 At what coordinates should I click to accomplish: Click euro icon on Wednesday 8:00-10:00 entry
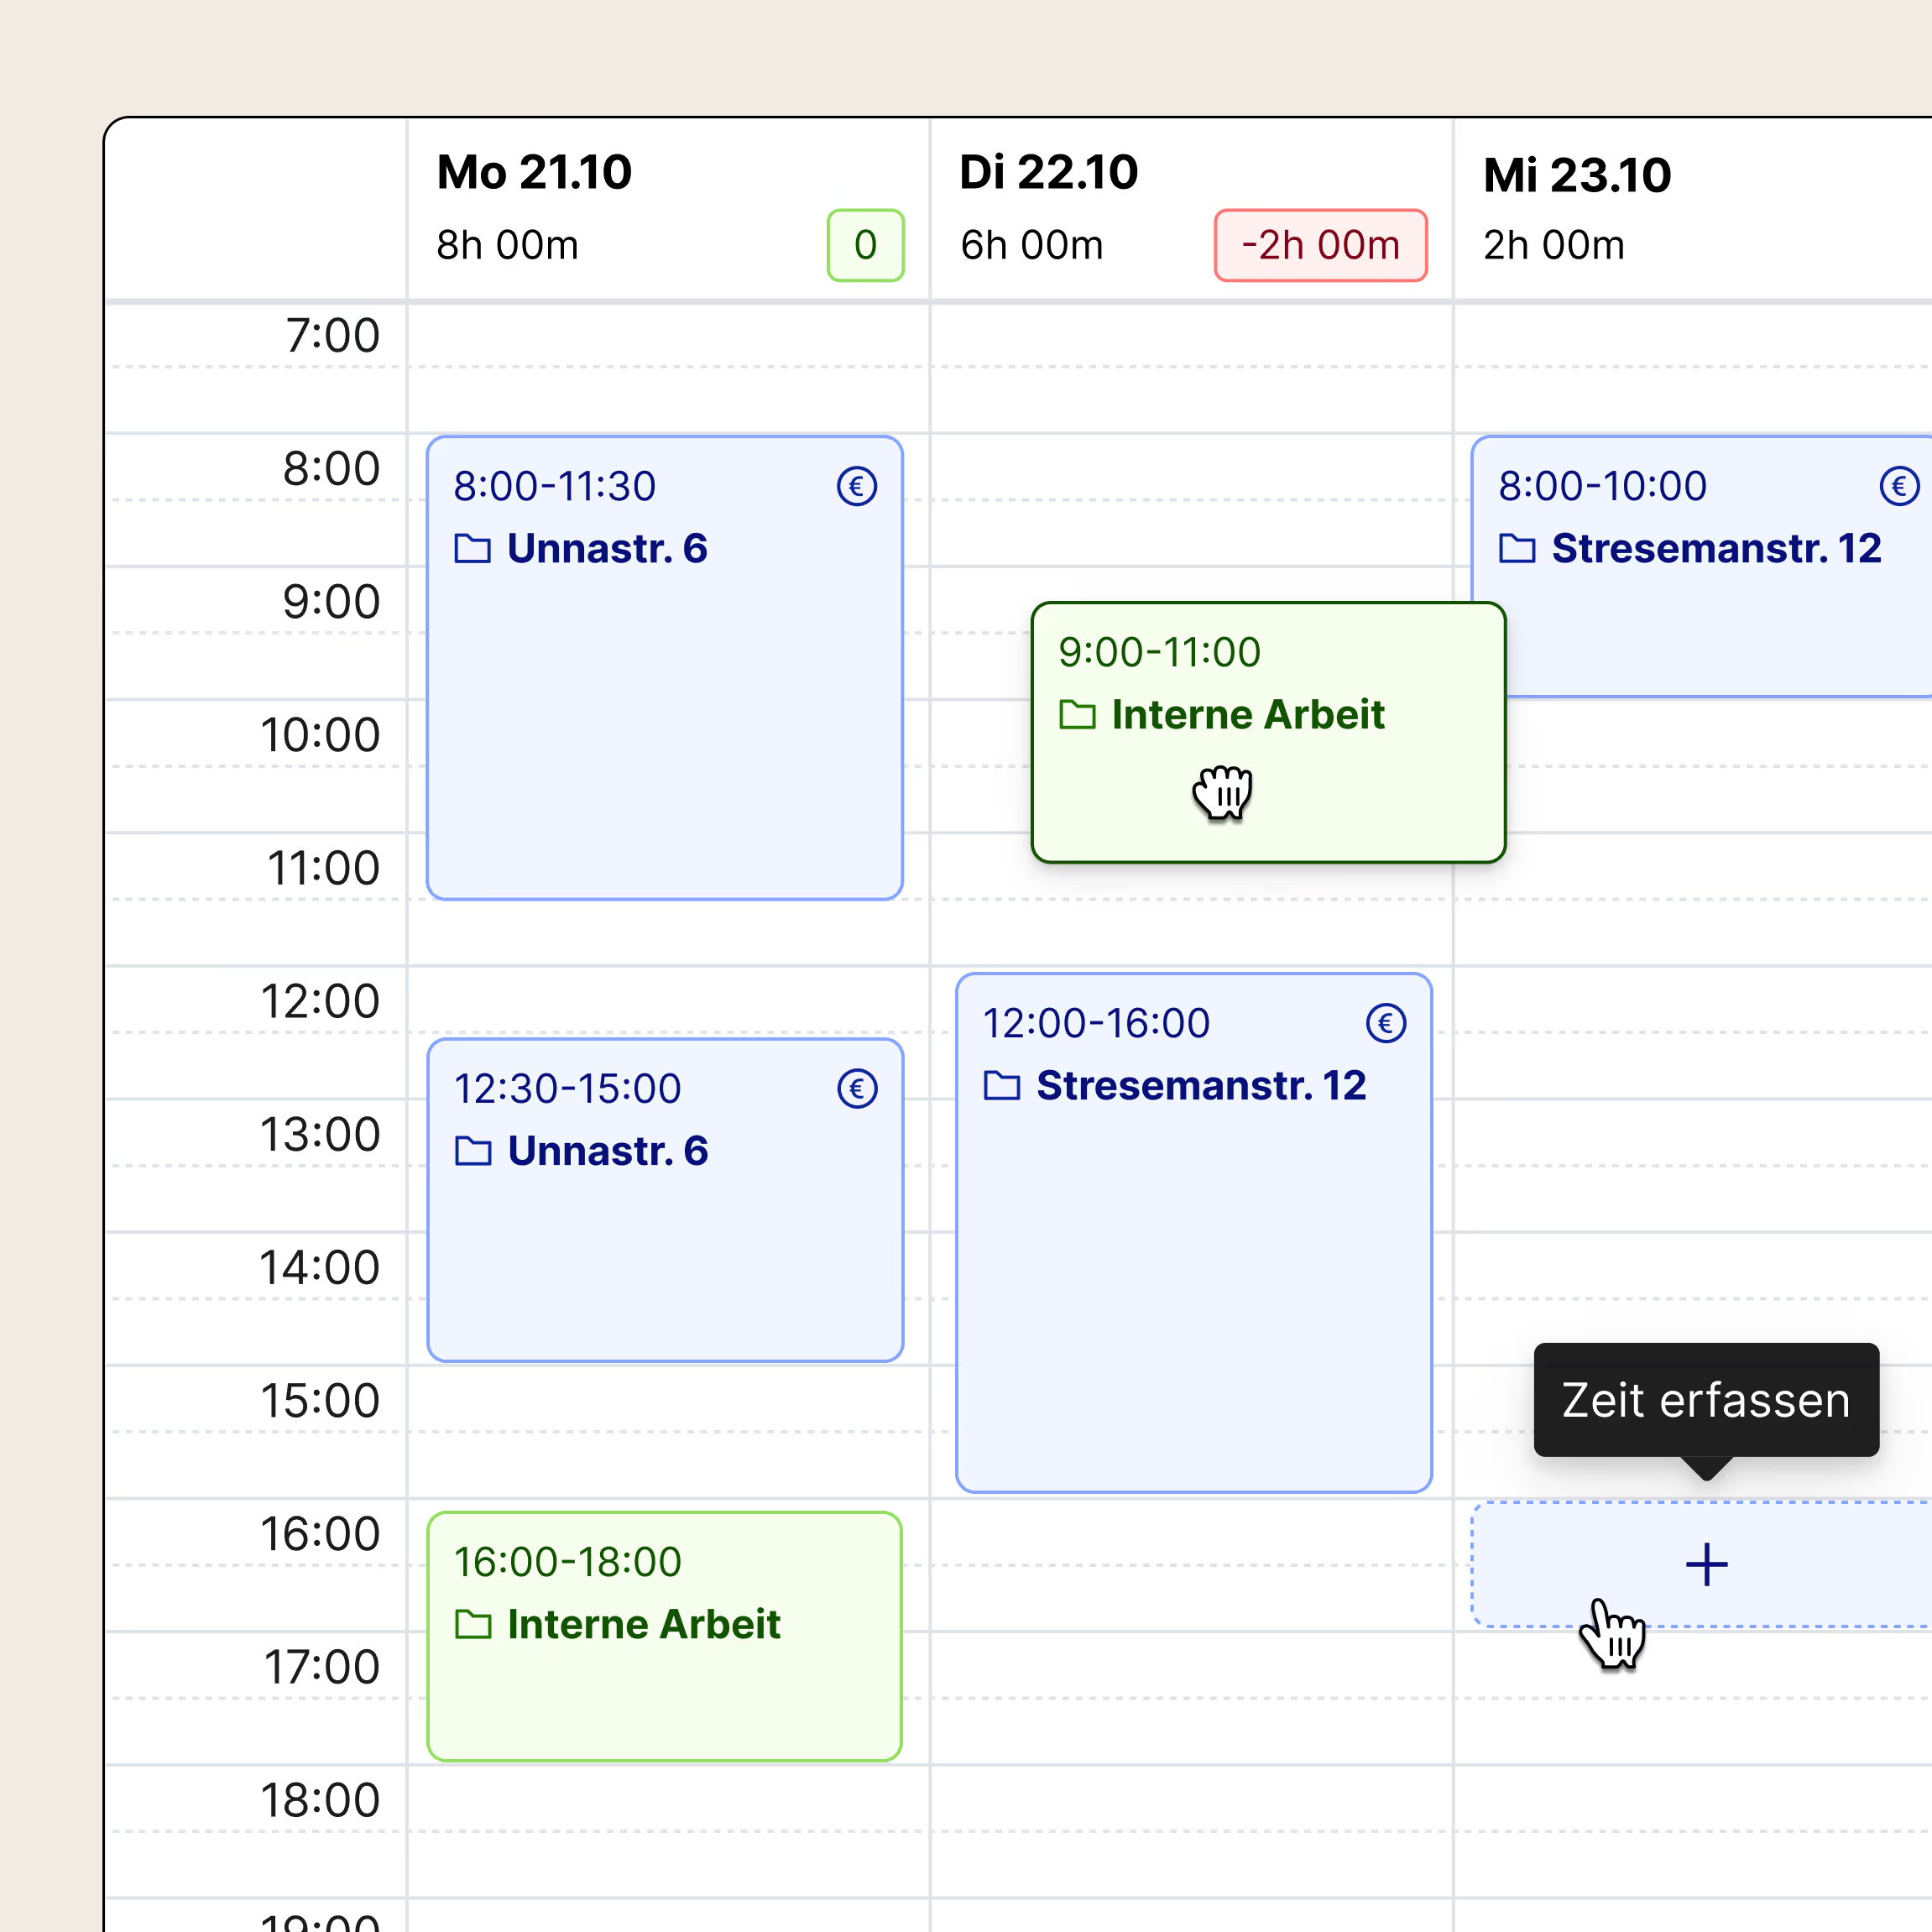tap(1898, 487)
